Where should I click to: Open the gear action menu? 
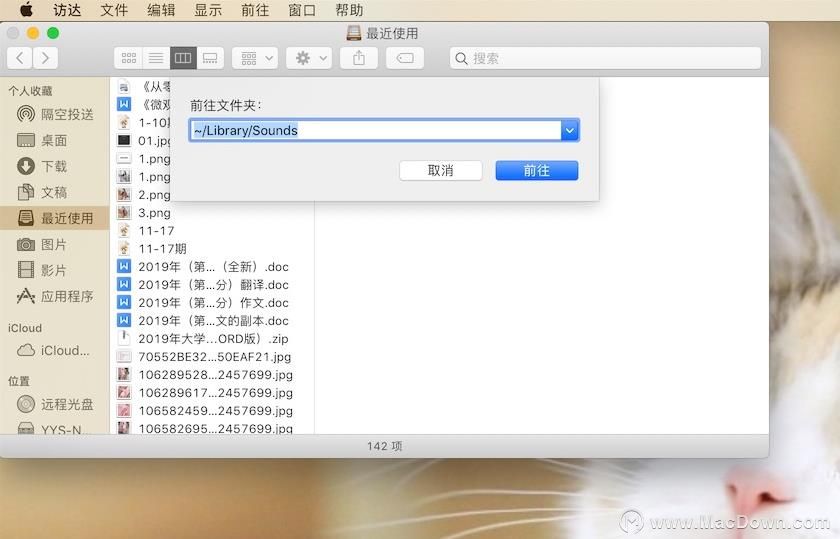(x=309, y=58)
